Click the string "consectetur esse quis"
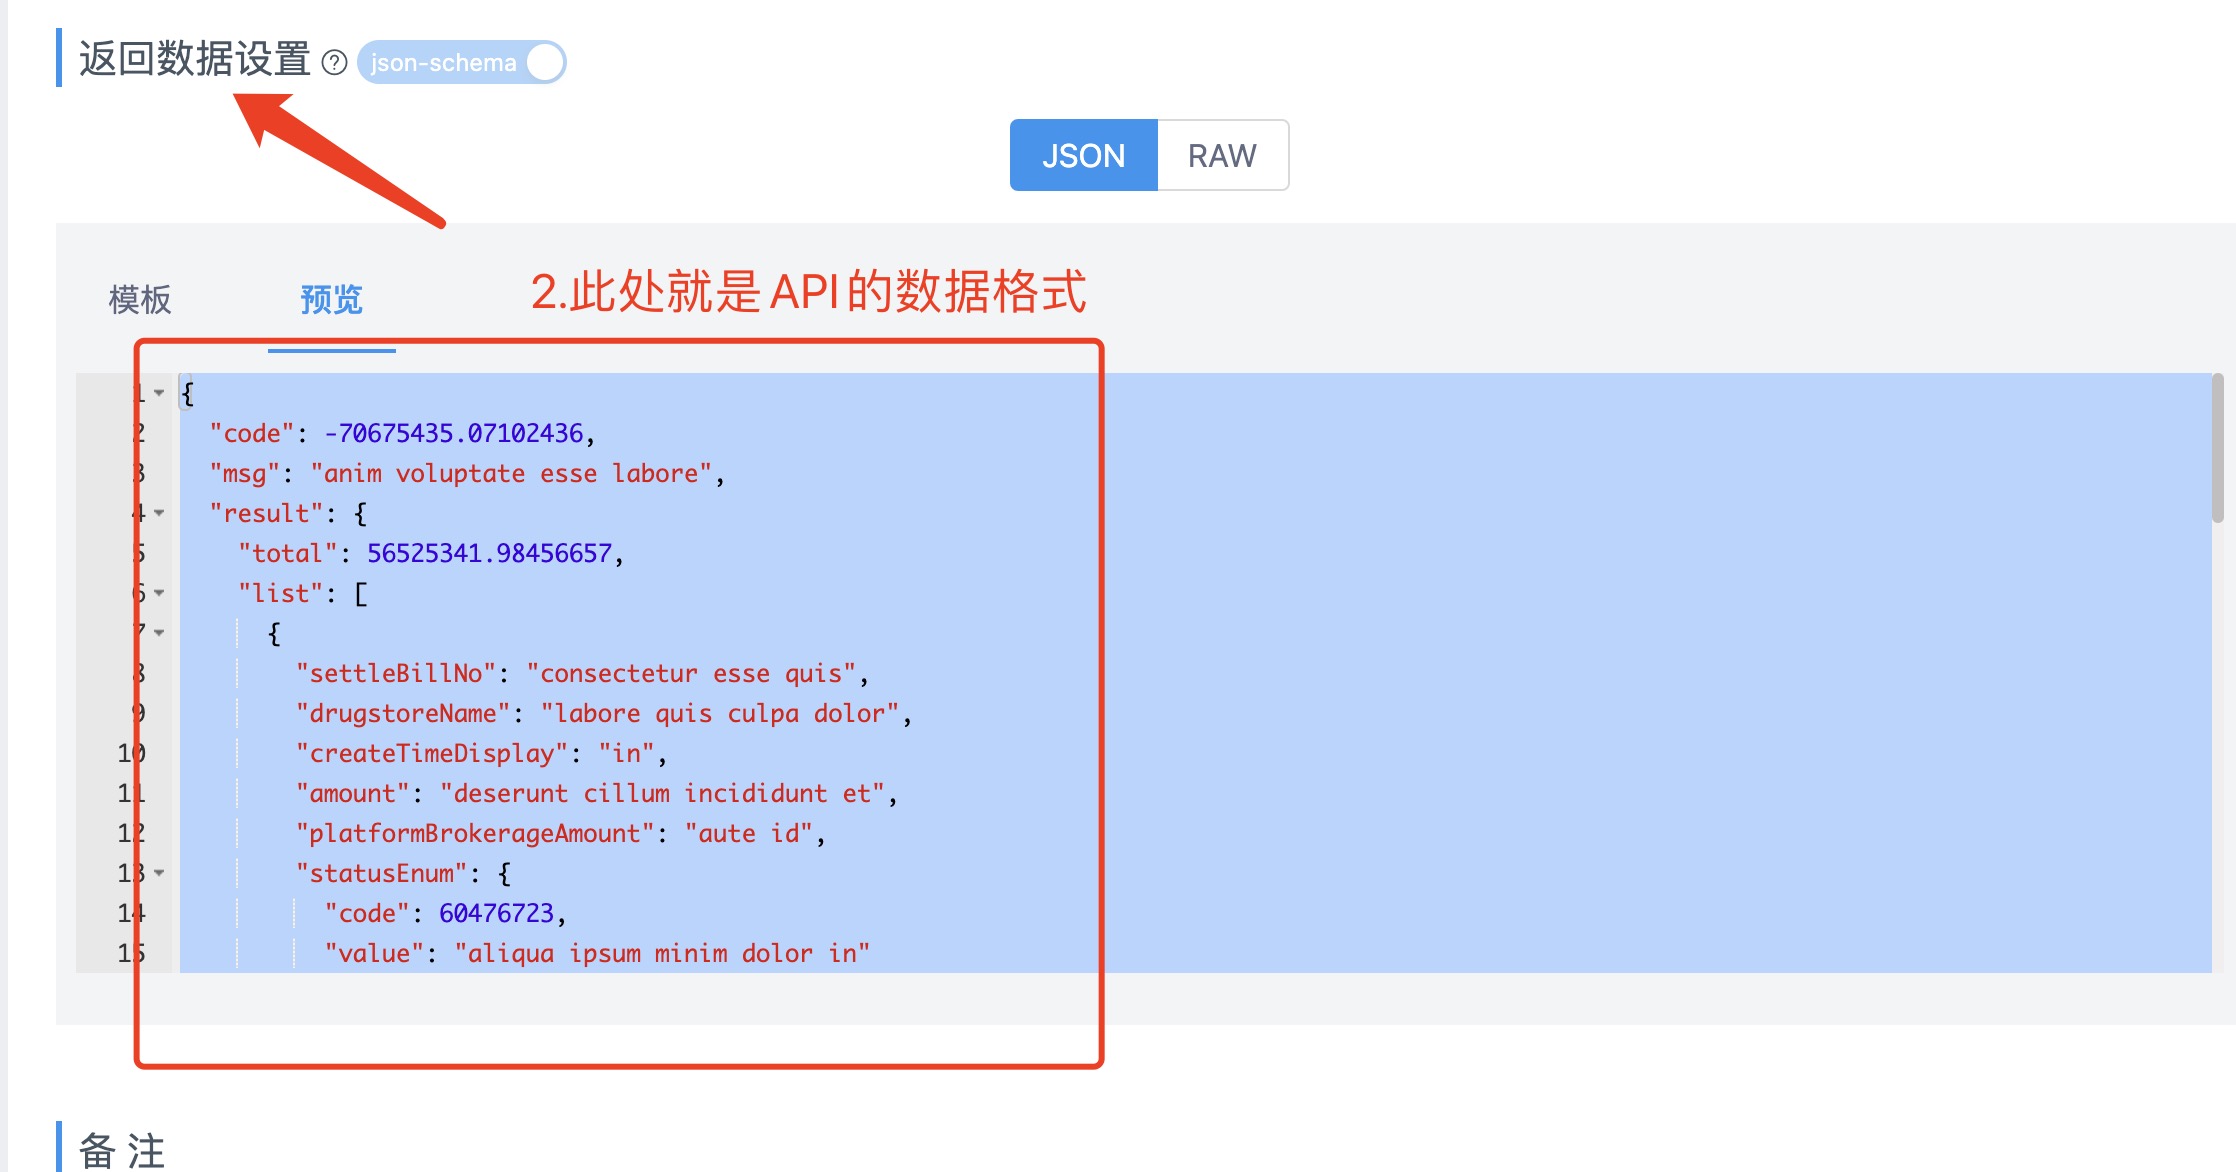 691,673
